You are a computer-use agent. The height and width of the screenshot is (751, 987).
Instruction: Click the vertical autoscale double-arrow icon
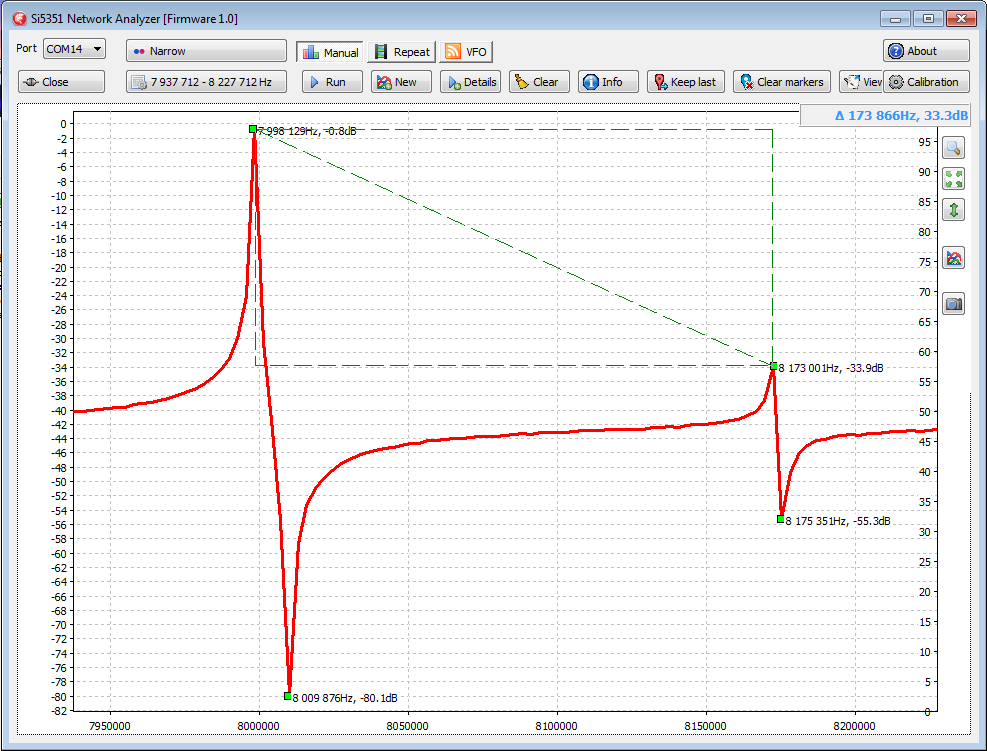click(x=953, y=210)
